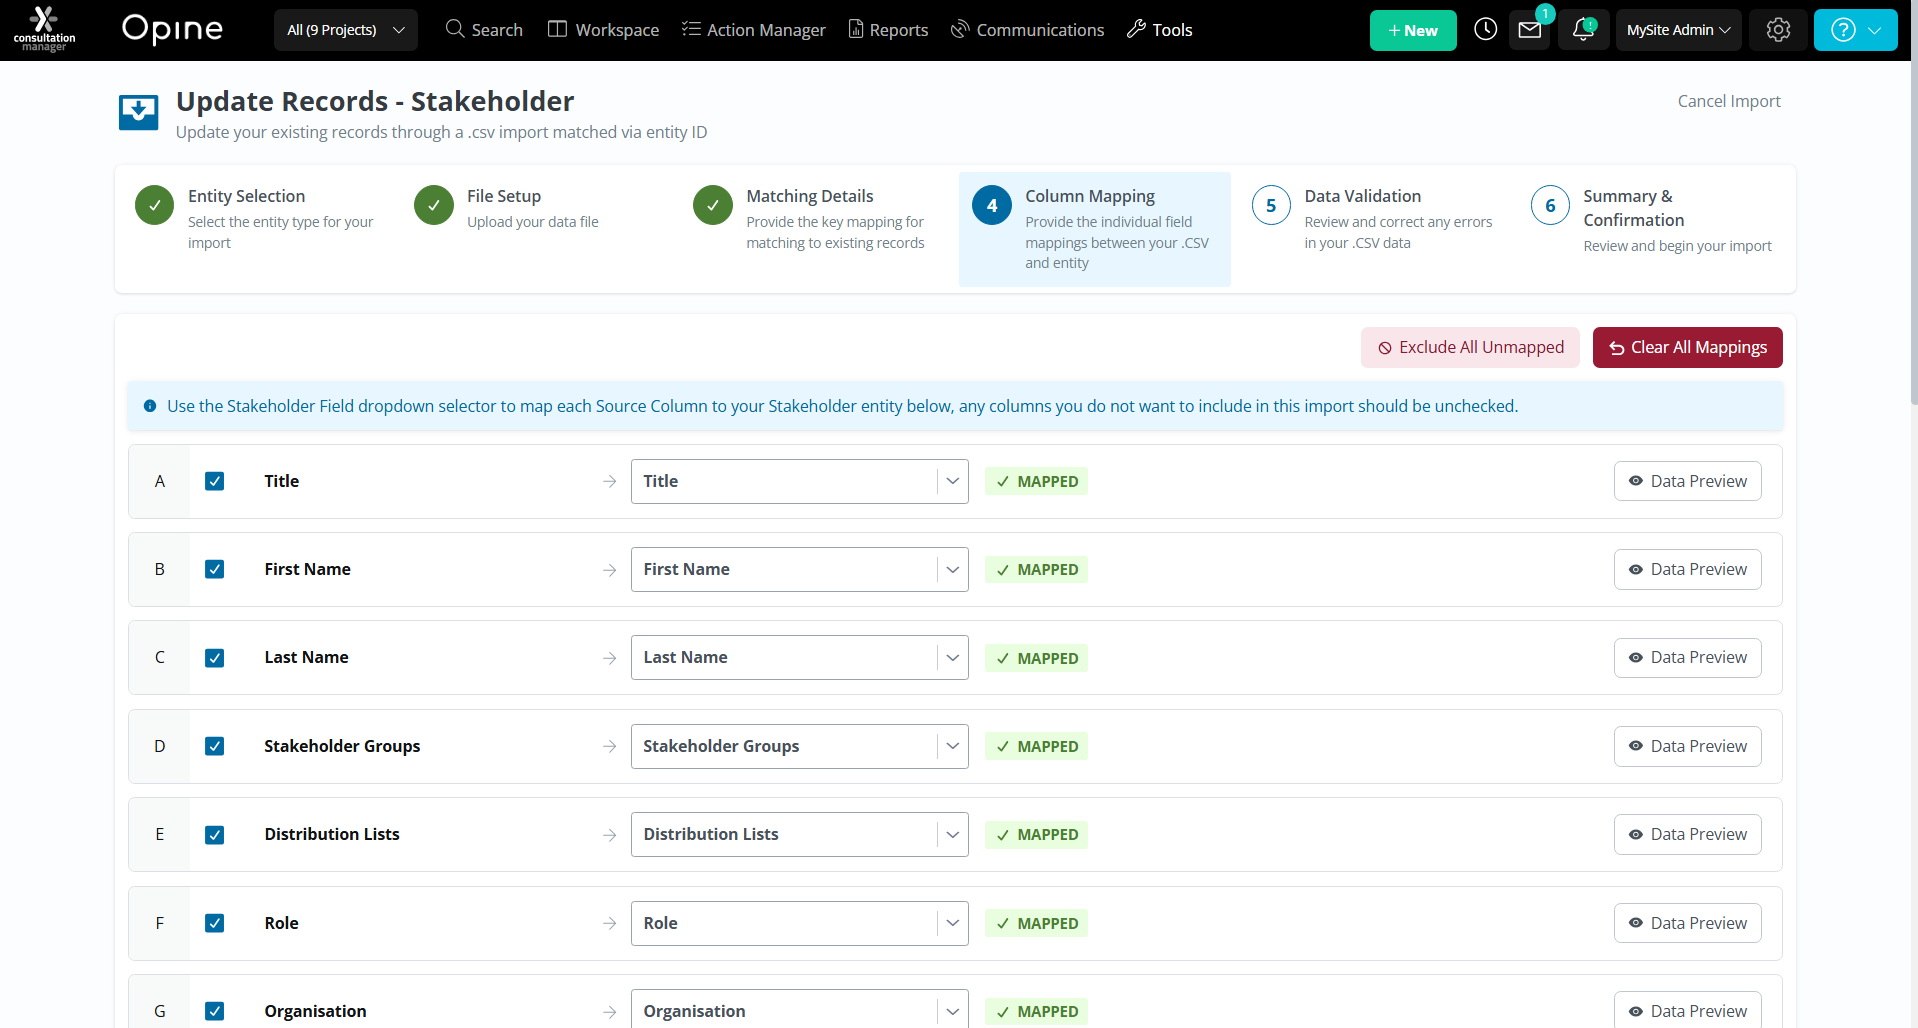This screenshot has width=1918, height=1028.
Task: Uncheck the First Name column checkbox
Action: [x=214, y=569]
